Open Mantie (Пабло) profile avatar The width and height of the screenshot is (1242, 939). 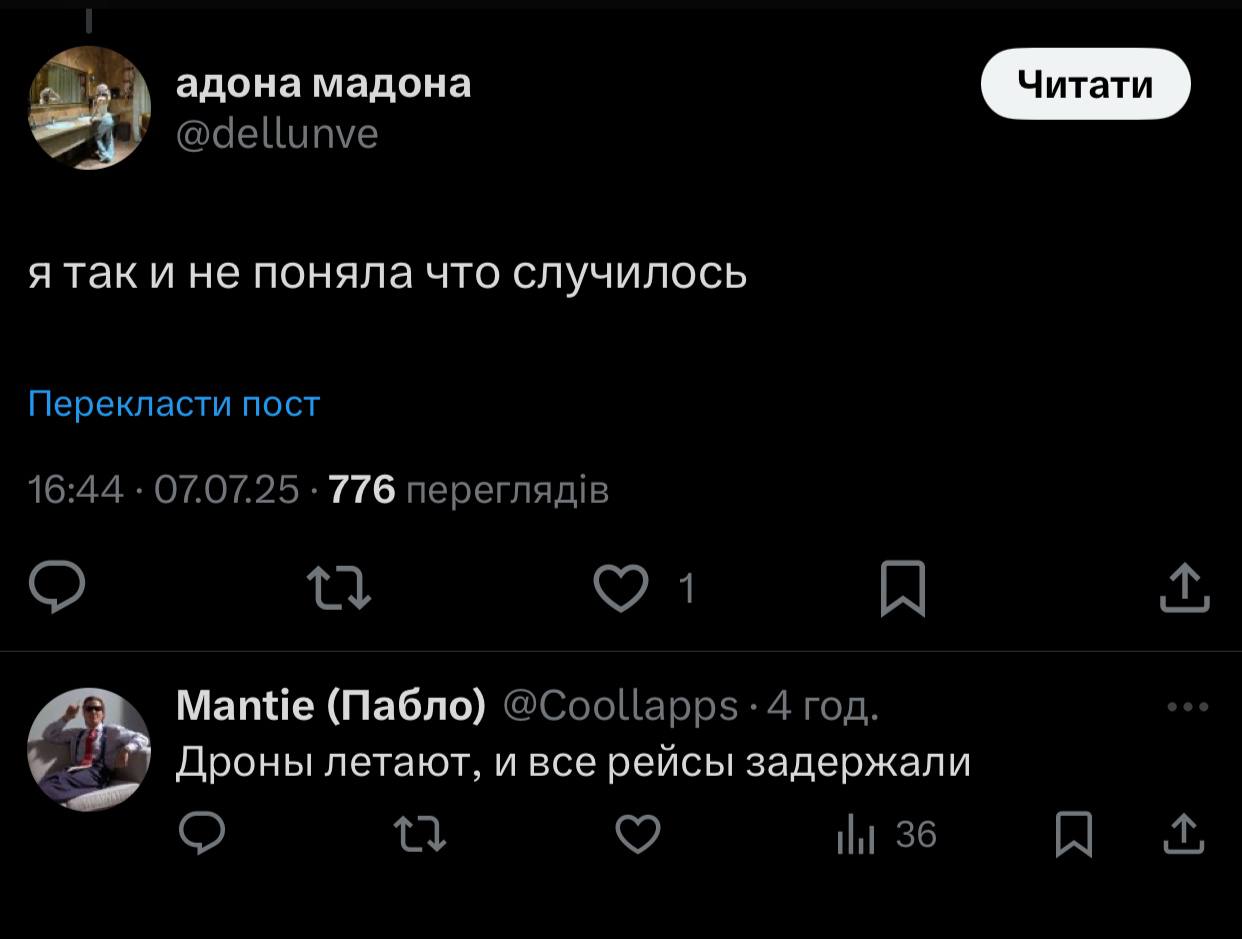(89, 749)
